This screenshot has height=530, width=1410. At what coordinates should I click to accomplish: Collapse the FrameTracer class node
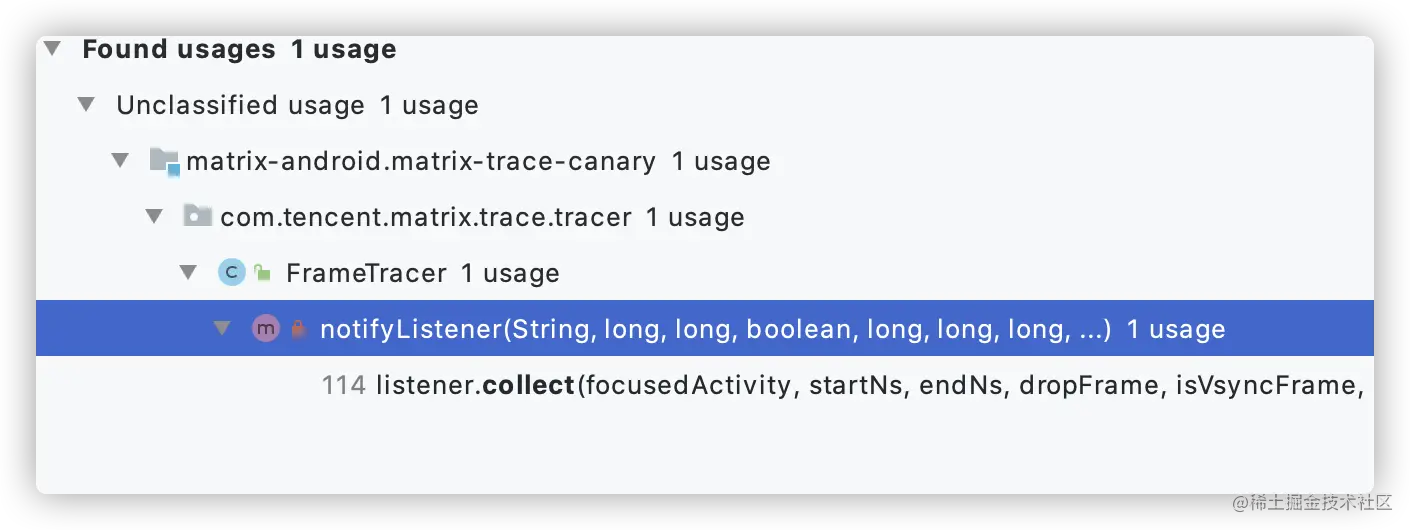[189, 273]
